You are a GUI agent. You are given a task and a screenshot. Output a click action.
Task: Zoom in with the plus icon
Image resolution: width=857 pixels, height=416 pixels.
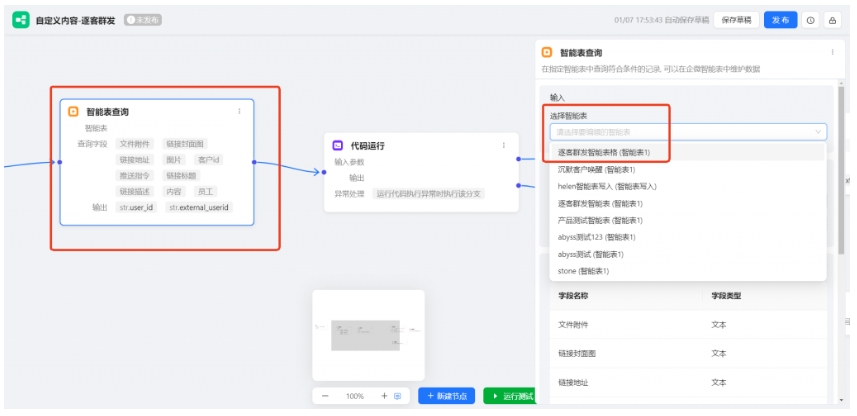(384, 396)
